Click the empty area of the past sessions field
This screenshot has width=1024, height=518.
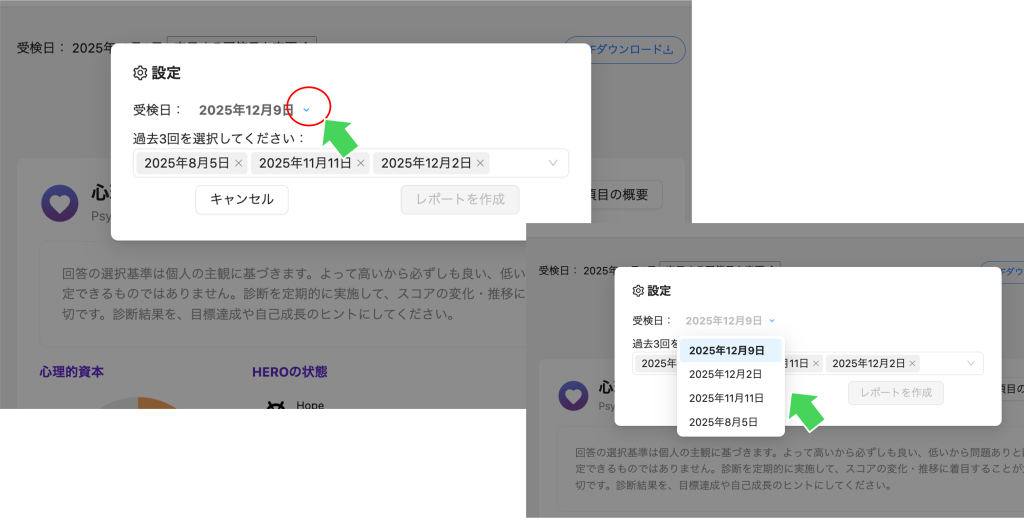pyautogui.click(x=515, y=163)
